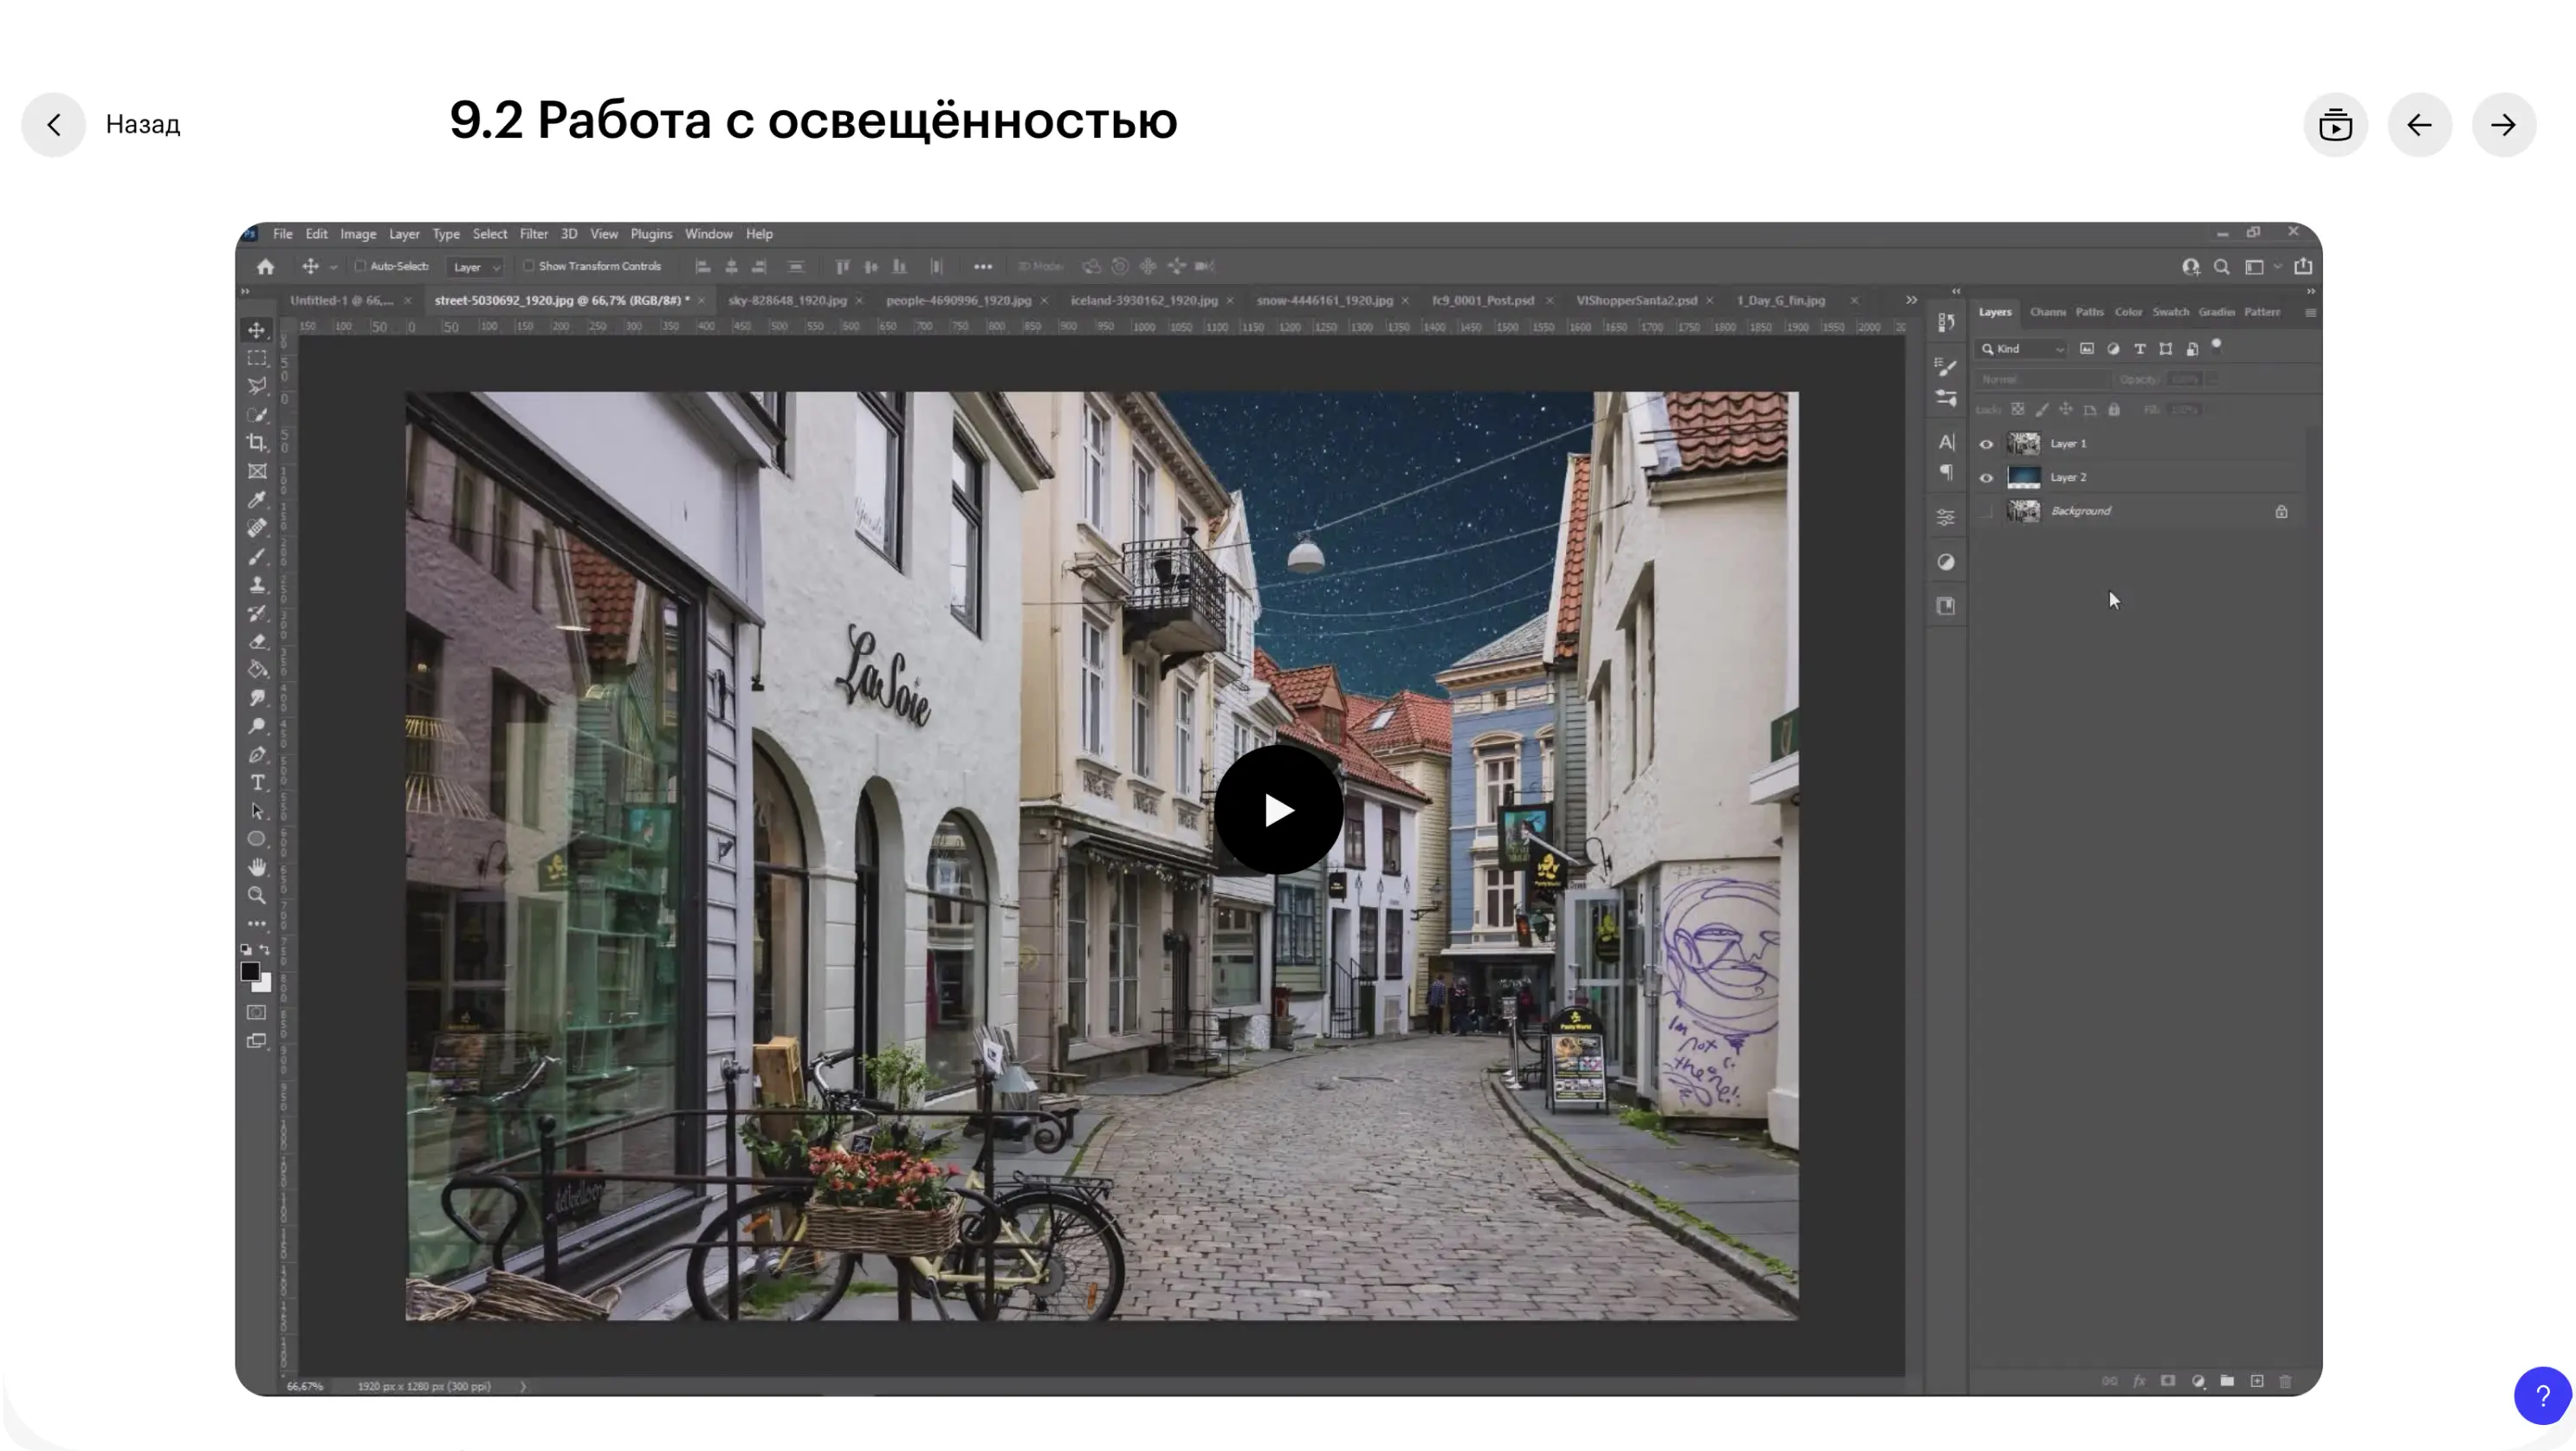The image size is (2576, 1451).
Task: Select the Ellipse shape tool
Action: coord(257,839)
